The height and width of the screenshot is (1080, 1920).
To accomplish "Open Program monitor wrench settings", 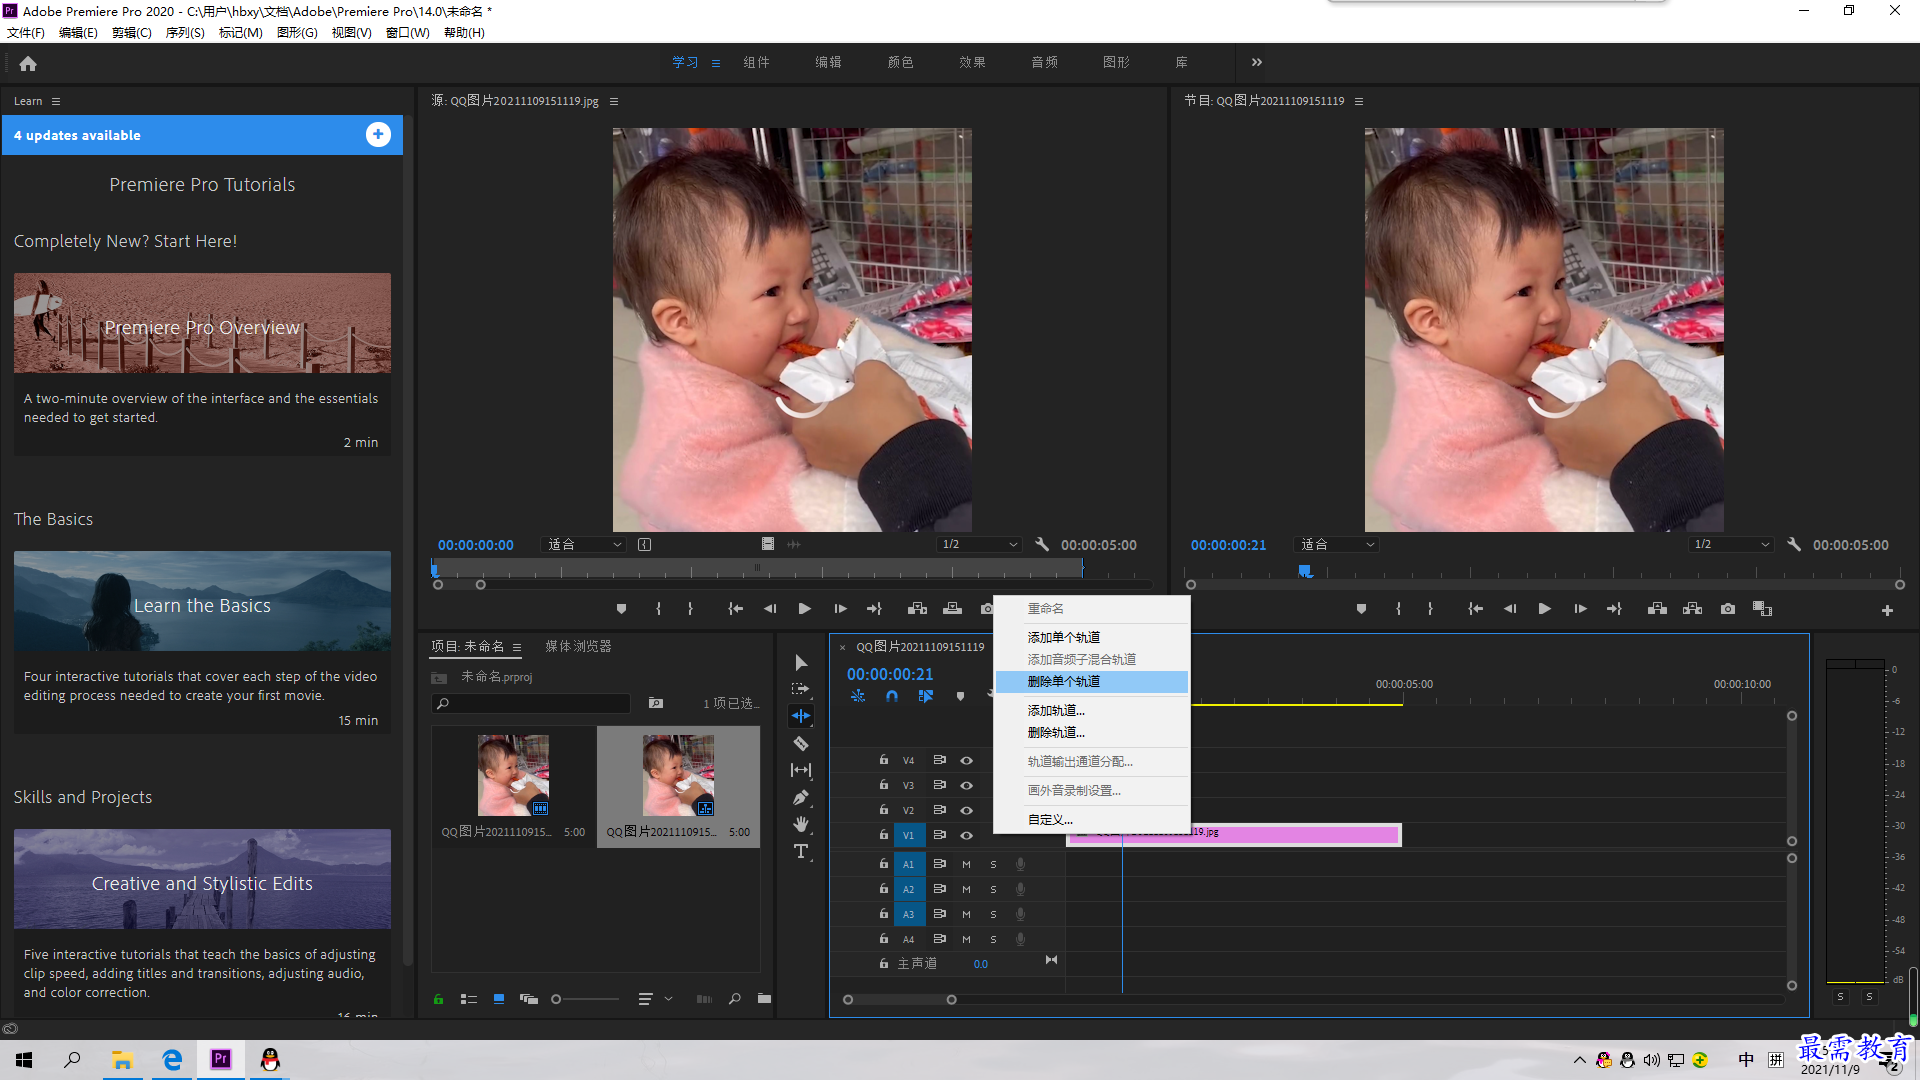I will point(1794,544).
